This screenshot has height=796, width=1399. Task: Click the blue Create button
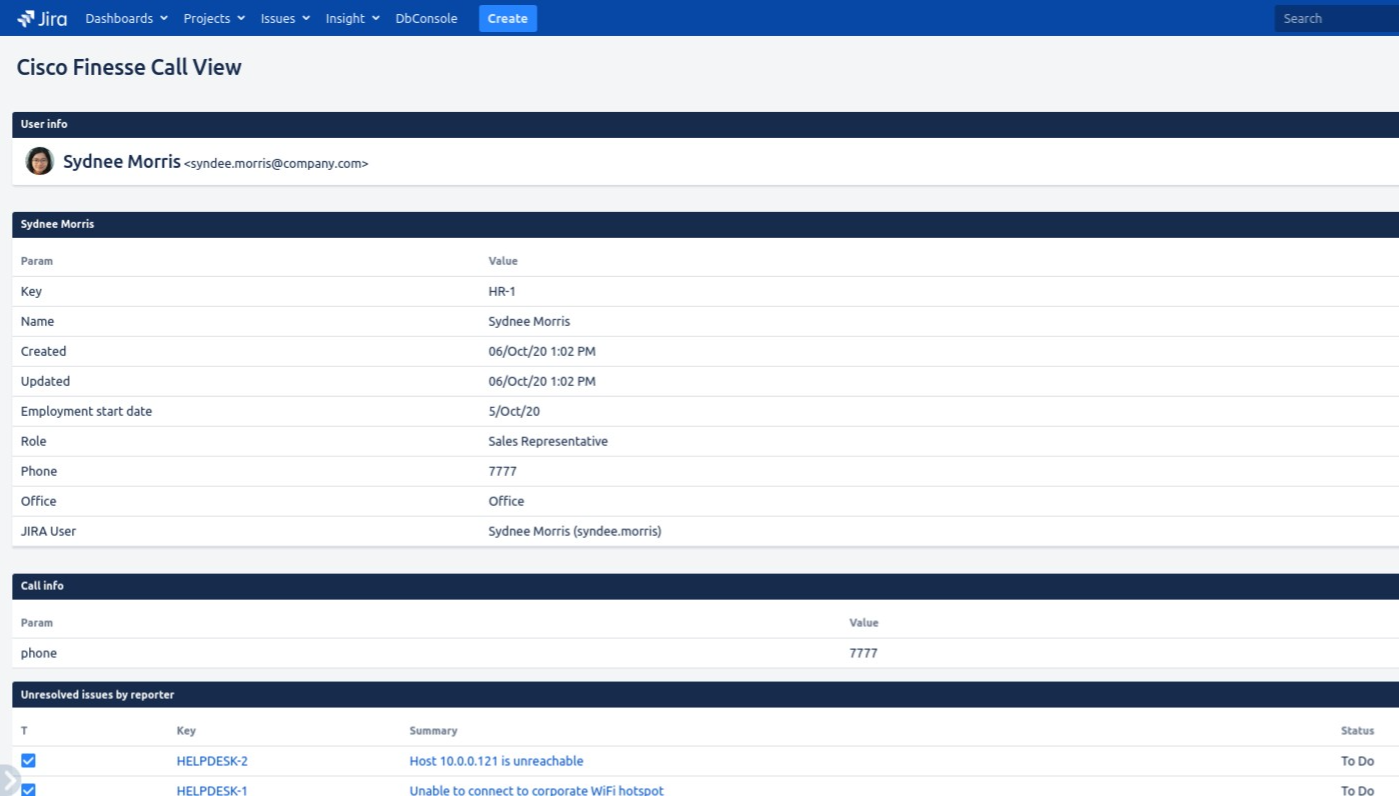[x=508, y=18]
